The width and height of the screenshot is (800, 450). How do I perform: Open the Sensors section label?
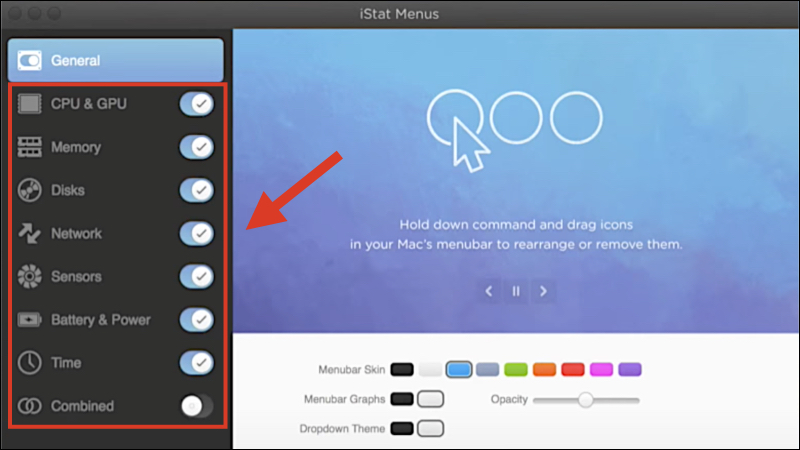pos(76,277)
